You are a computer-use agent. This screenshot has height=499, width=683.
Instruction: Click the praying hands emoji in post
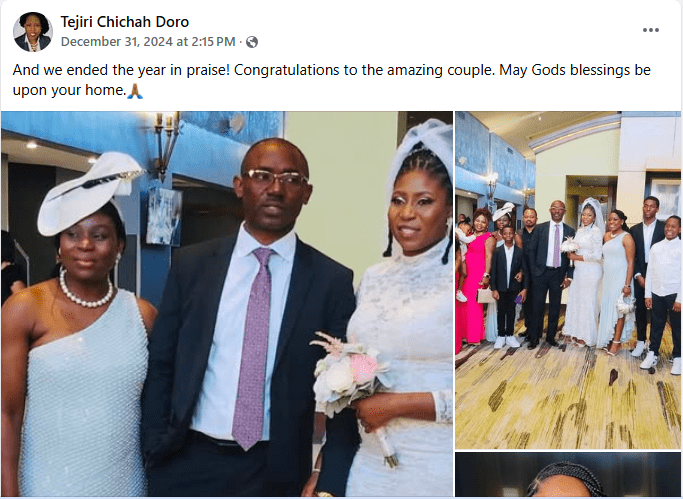pos(135,91)
